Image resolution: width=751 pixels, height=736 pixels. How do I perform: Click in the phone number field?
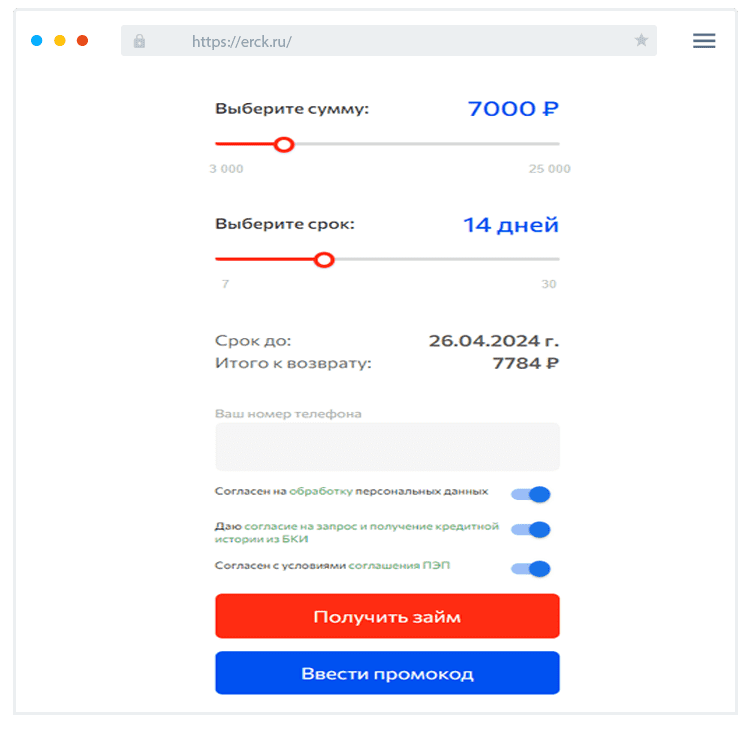[387, 447]
